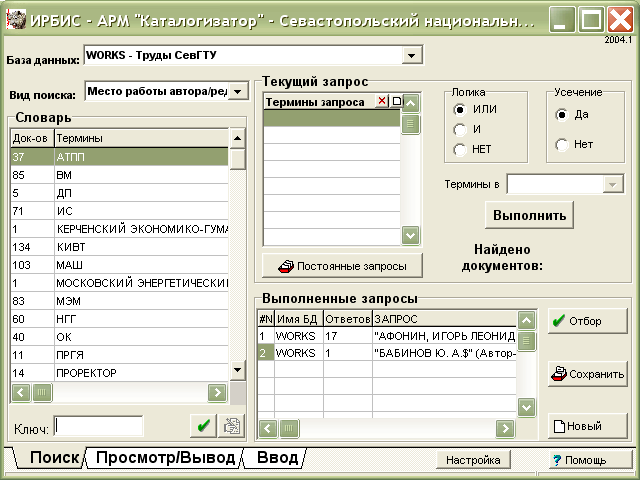Click Словарь horizontal scrollbar thumb
The width and height of the screenshot is (640, 480).
[x=42, y=393]
